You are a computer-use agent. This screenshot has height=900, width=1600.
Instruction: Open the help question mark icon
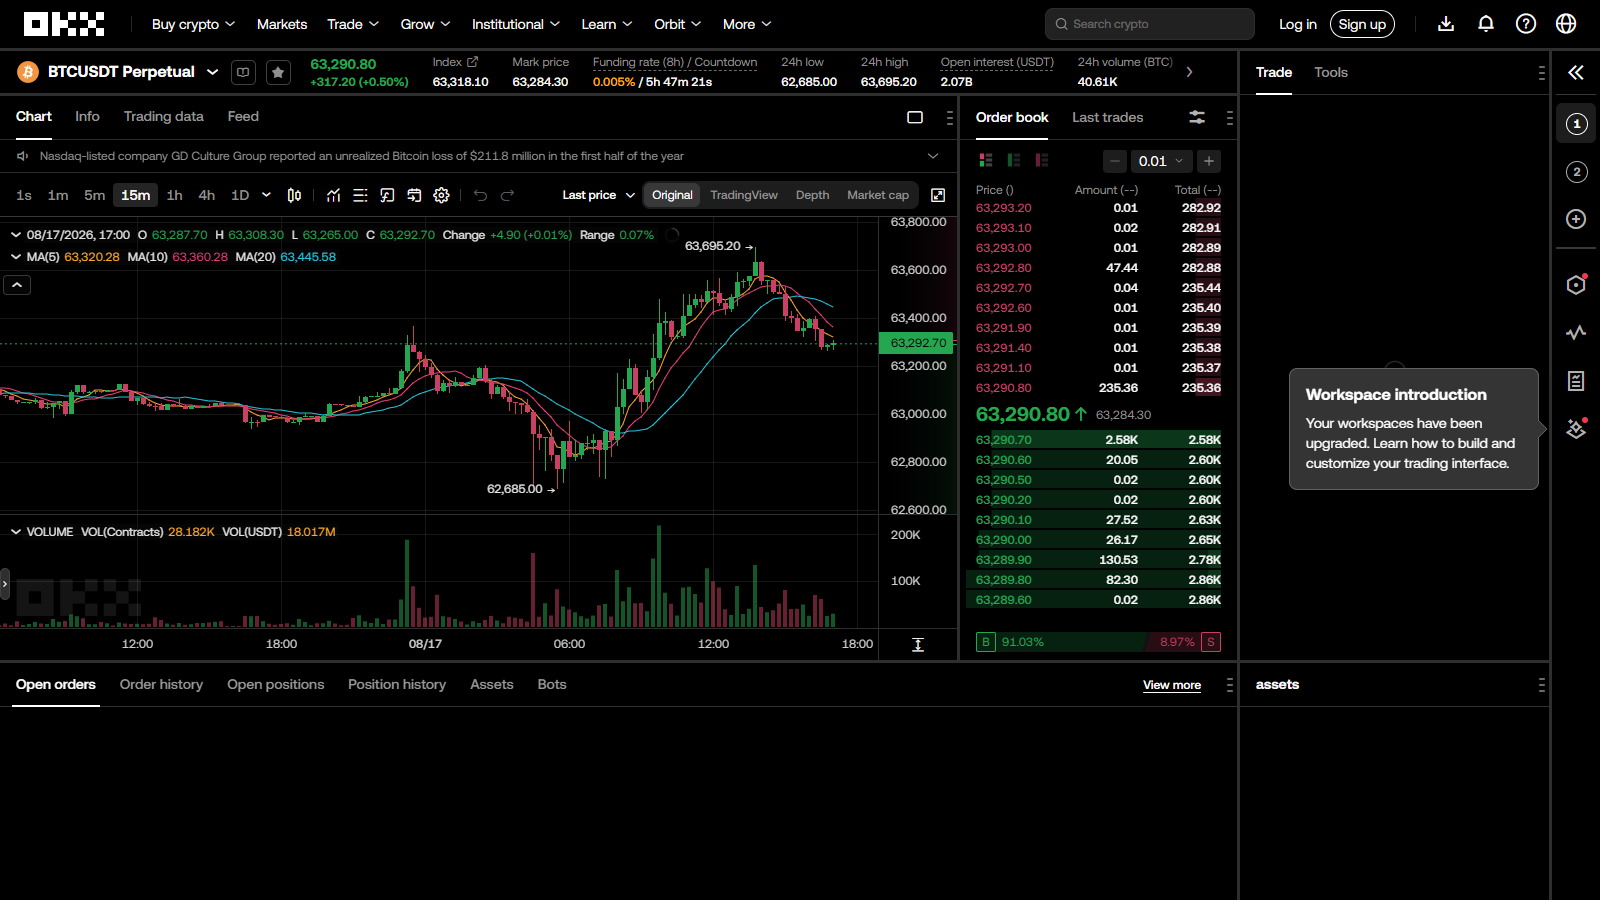(1526, 24)
